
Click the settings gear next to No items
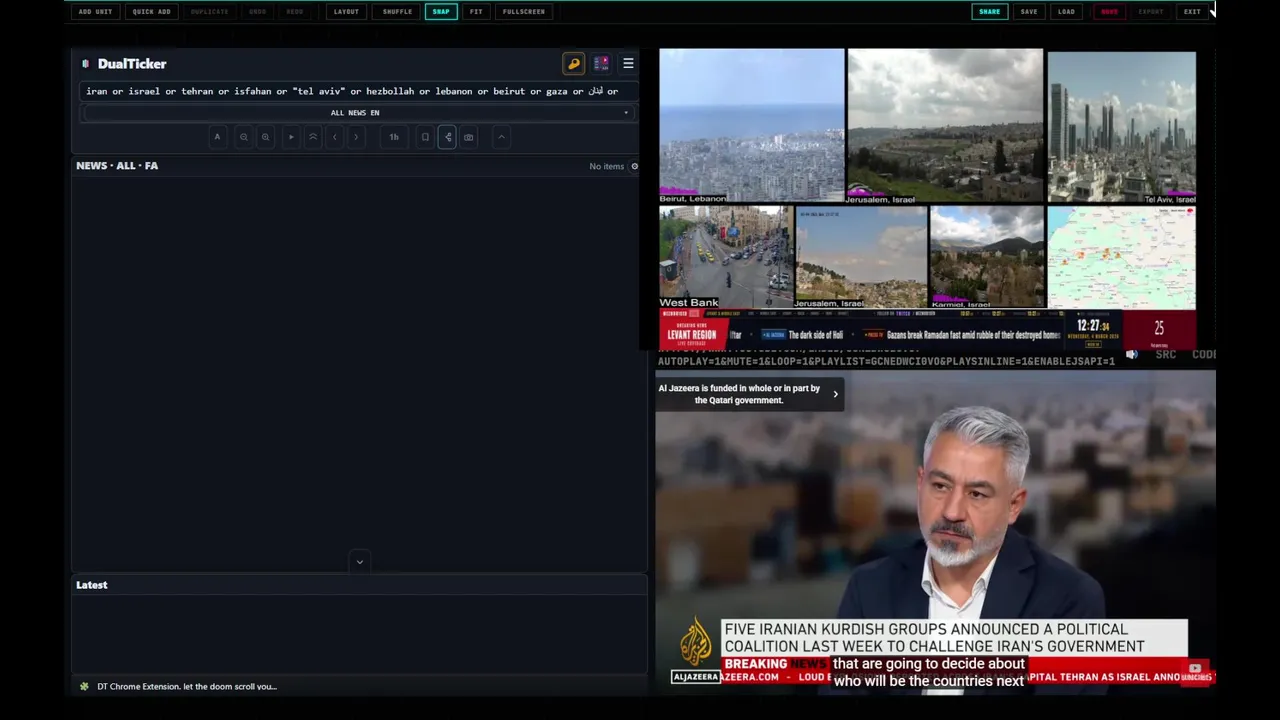[x=634, y=166]
